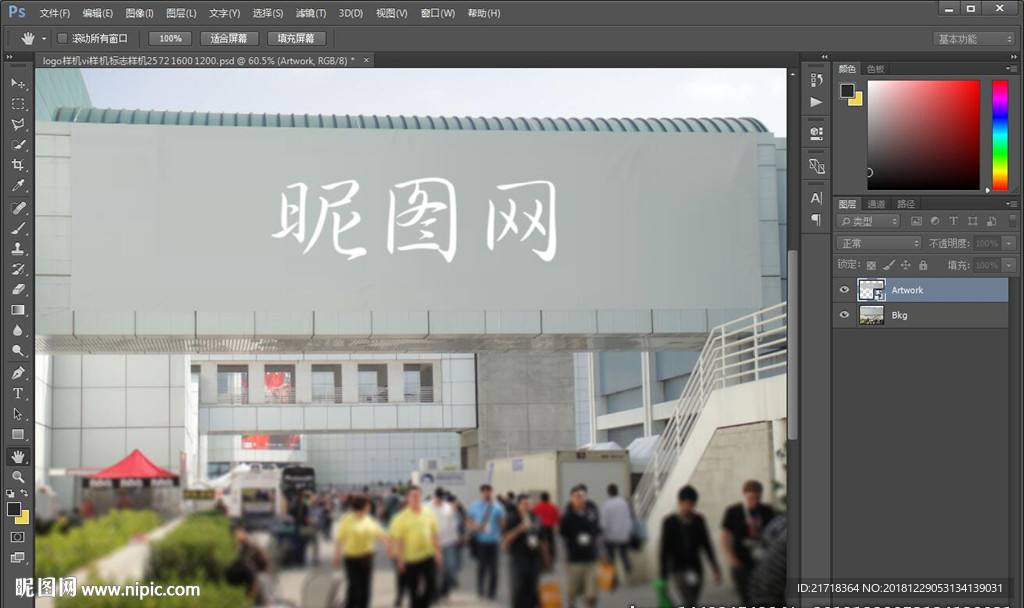Select the Clone Stamp tool
The height and width of the screenshot is (608, 1024).
(x=17, y=249)
